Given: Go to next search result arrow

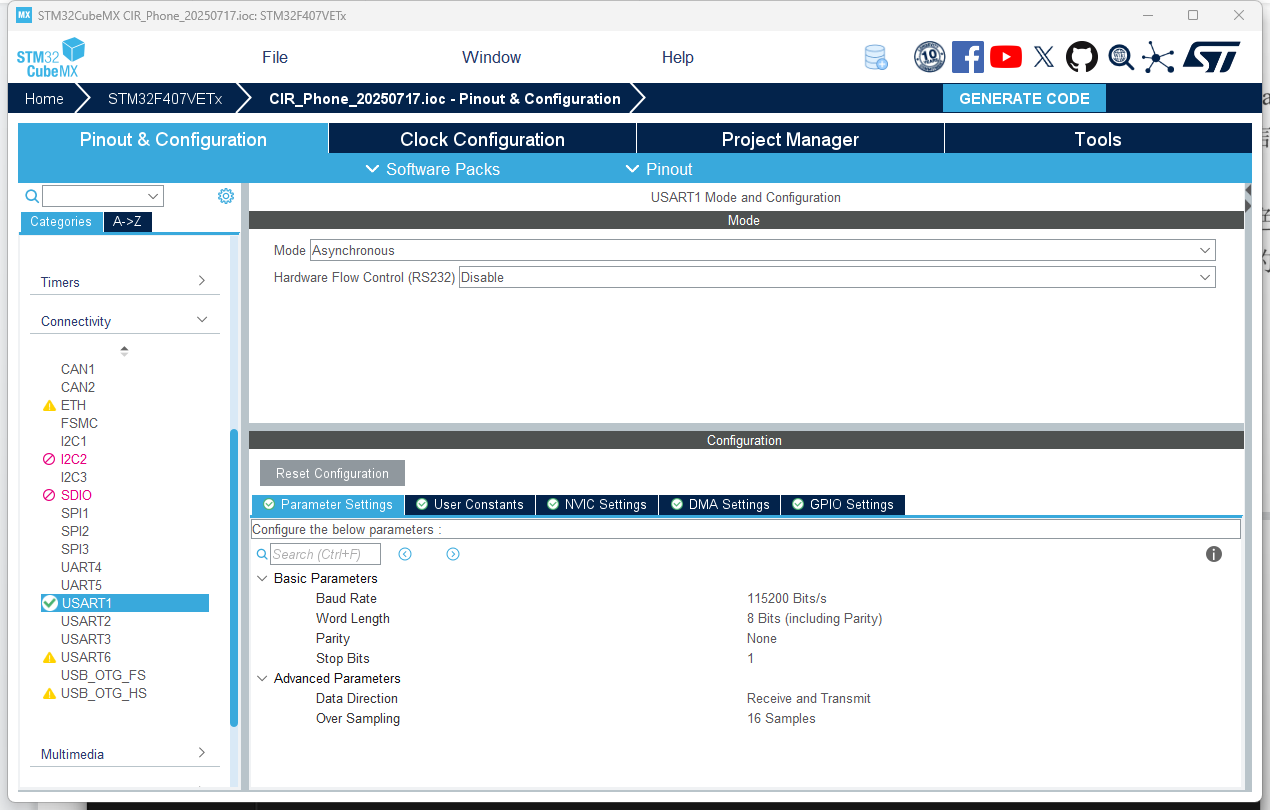Looking at the screenshot, I should [453, 554].
